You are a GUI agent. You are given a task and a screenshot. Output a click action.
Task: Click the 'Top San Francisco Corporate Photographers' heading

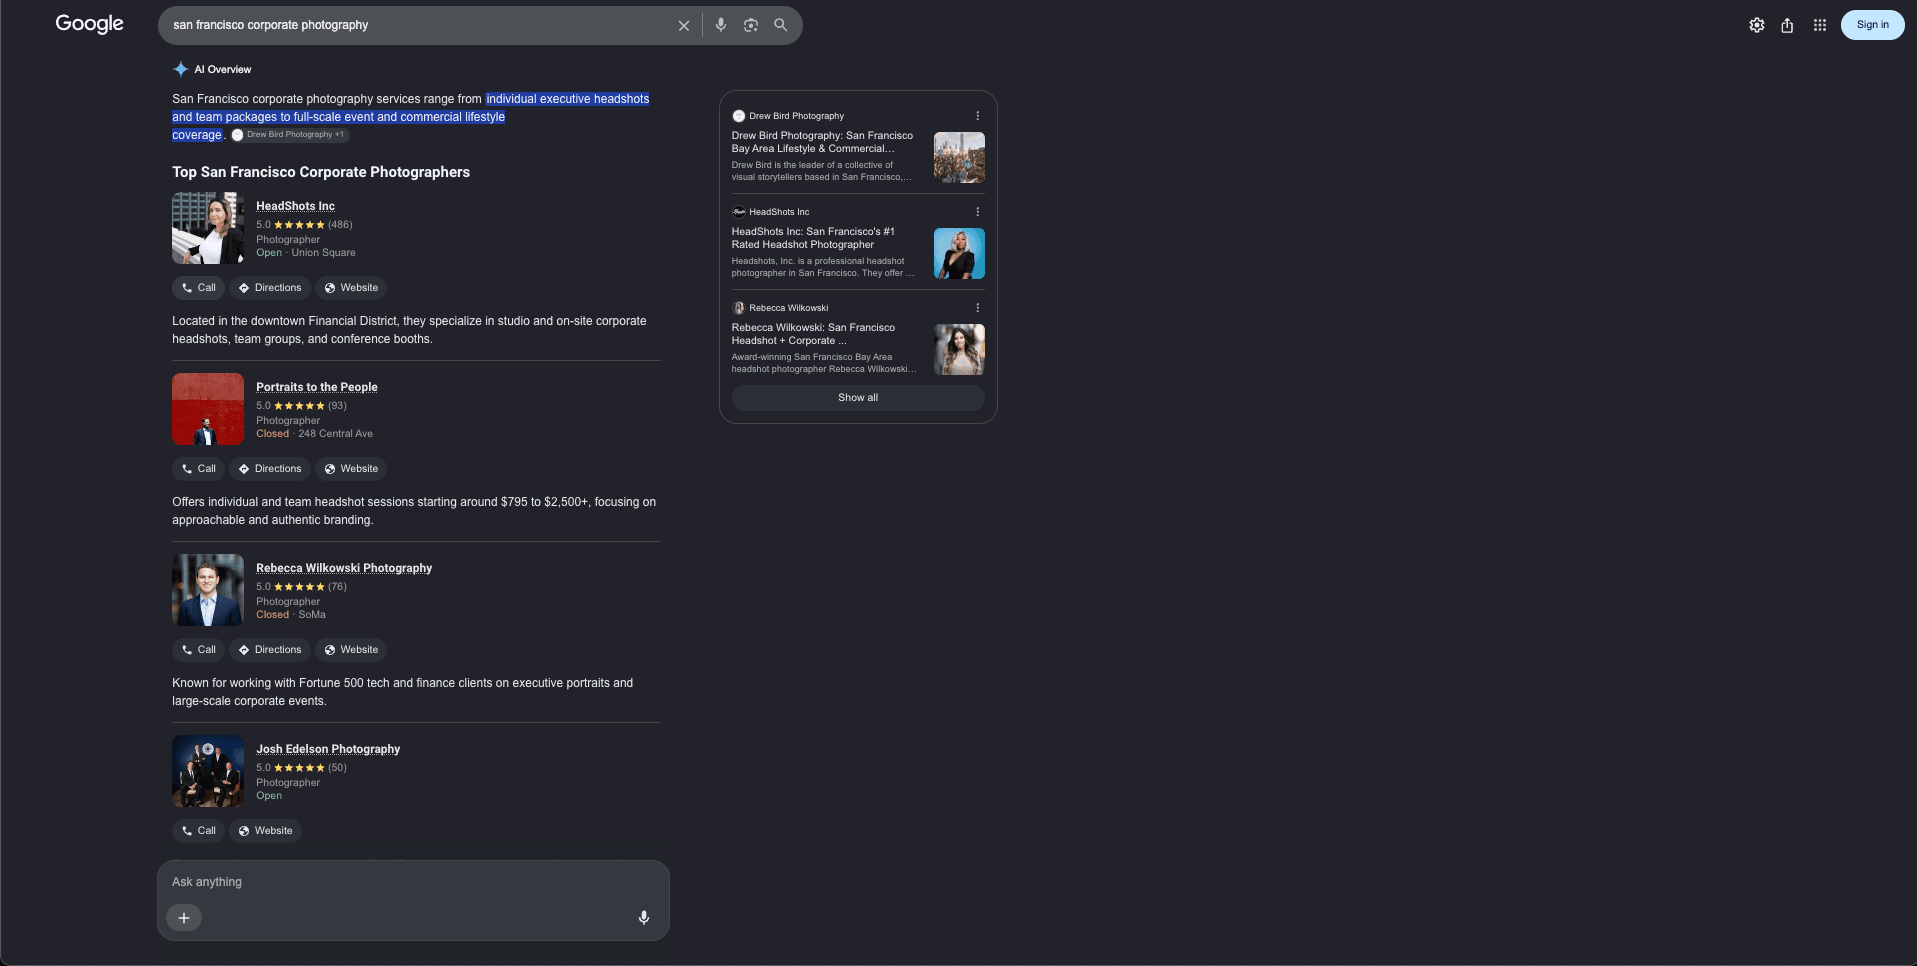[x=321, y=172]
